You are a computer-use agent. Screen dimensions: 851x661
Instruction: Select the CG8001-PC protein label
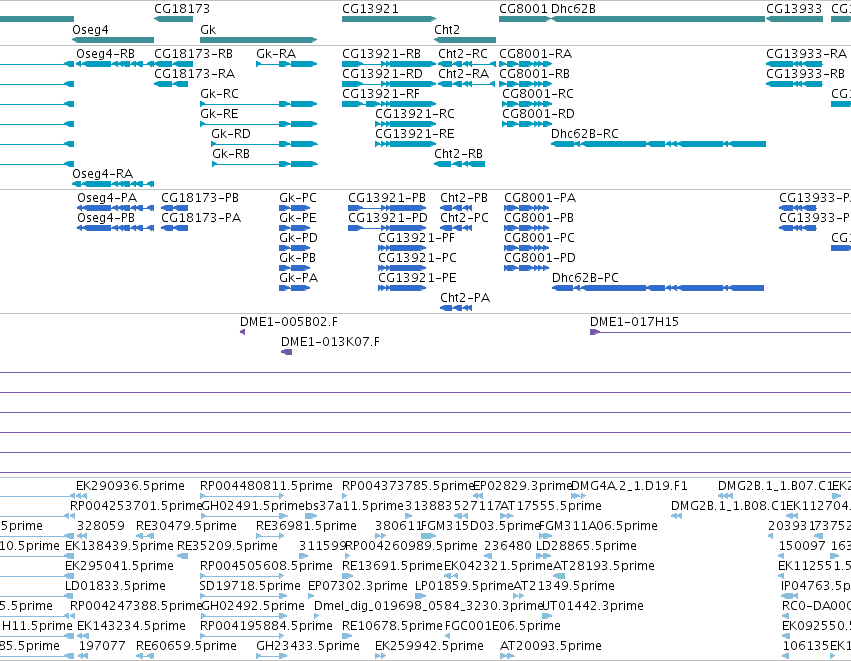[539, 238]
